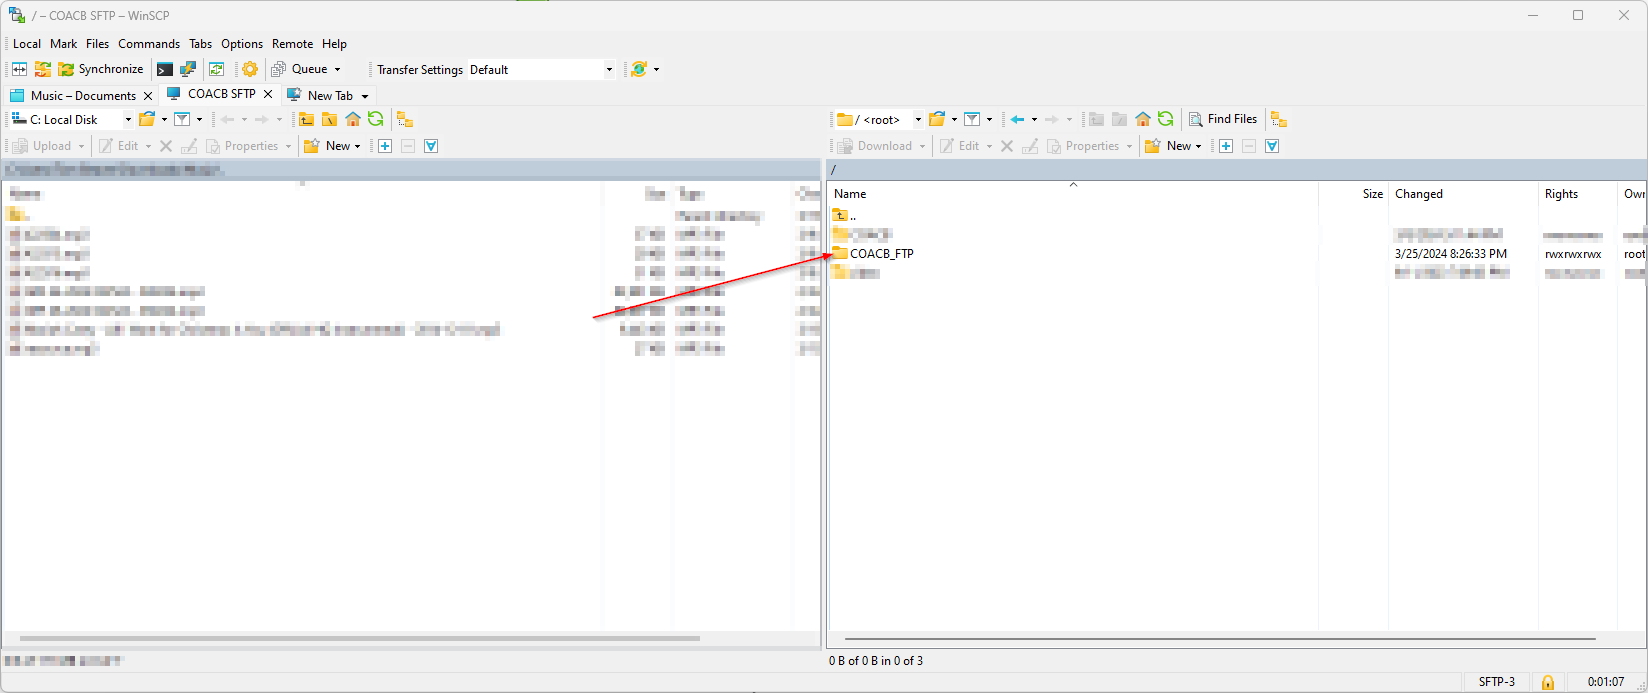Click the Preferences gear icon
Screen dimensions: 1648x693
point(250,69)
